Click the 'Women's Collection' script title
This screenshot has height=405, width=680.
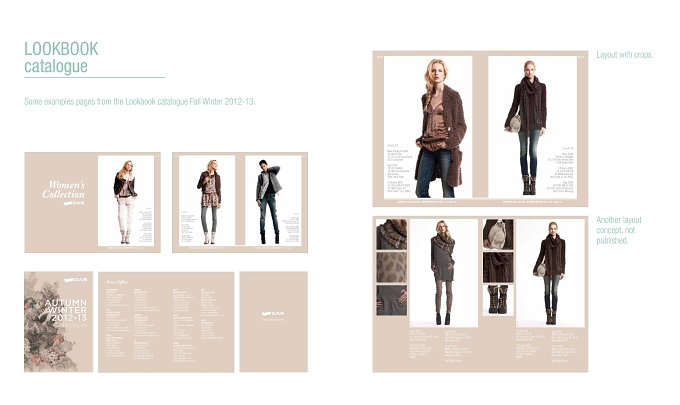coord(63,189)
